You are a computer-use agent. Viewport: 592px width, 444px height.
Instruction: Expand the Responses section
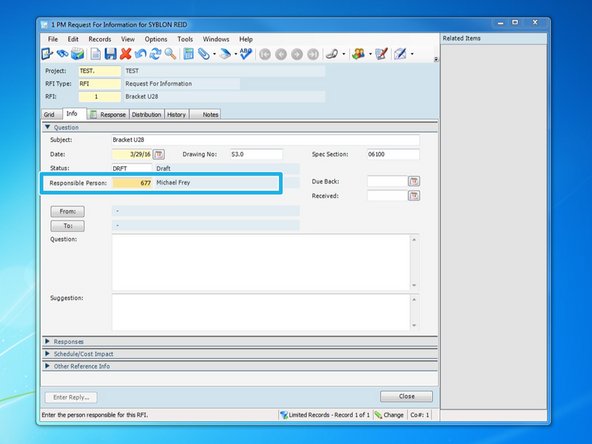[48, 341]
